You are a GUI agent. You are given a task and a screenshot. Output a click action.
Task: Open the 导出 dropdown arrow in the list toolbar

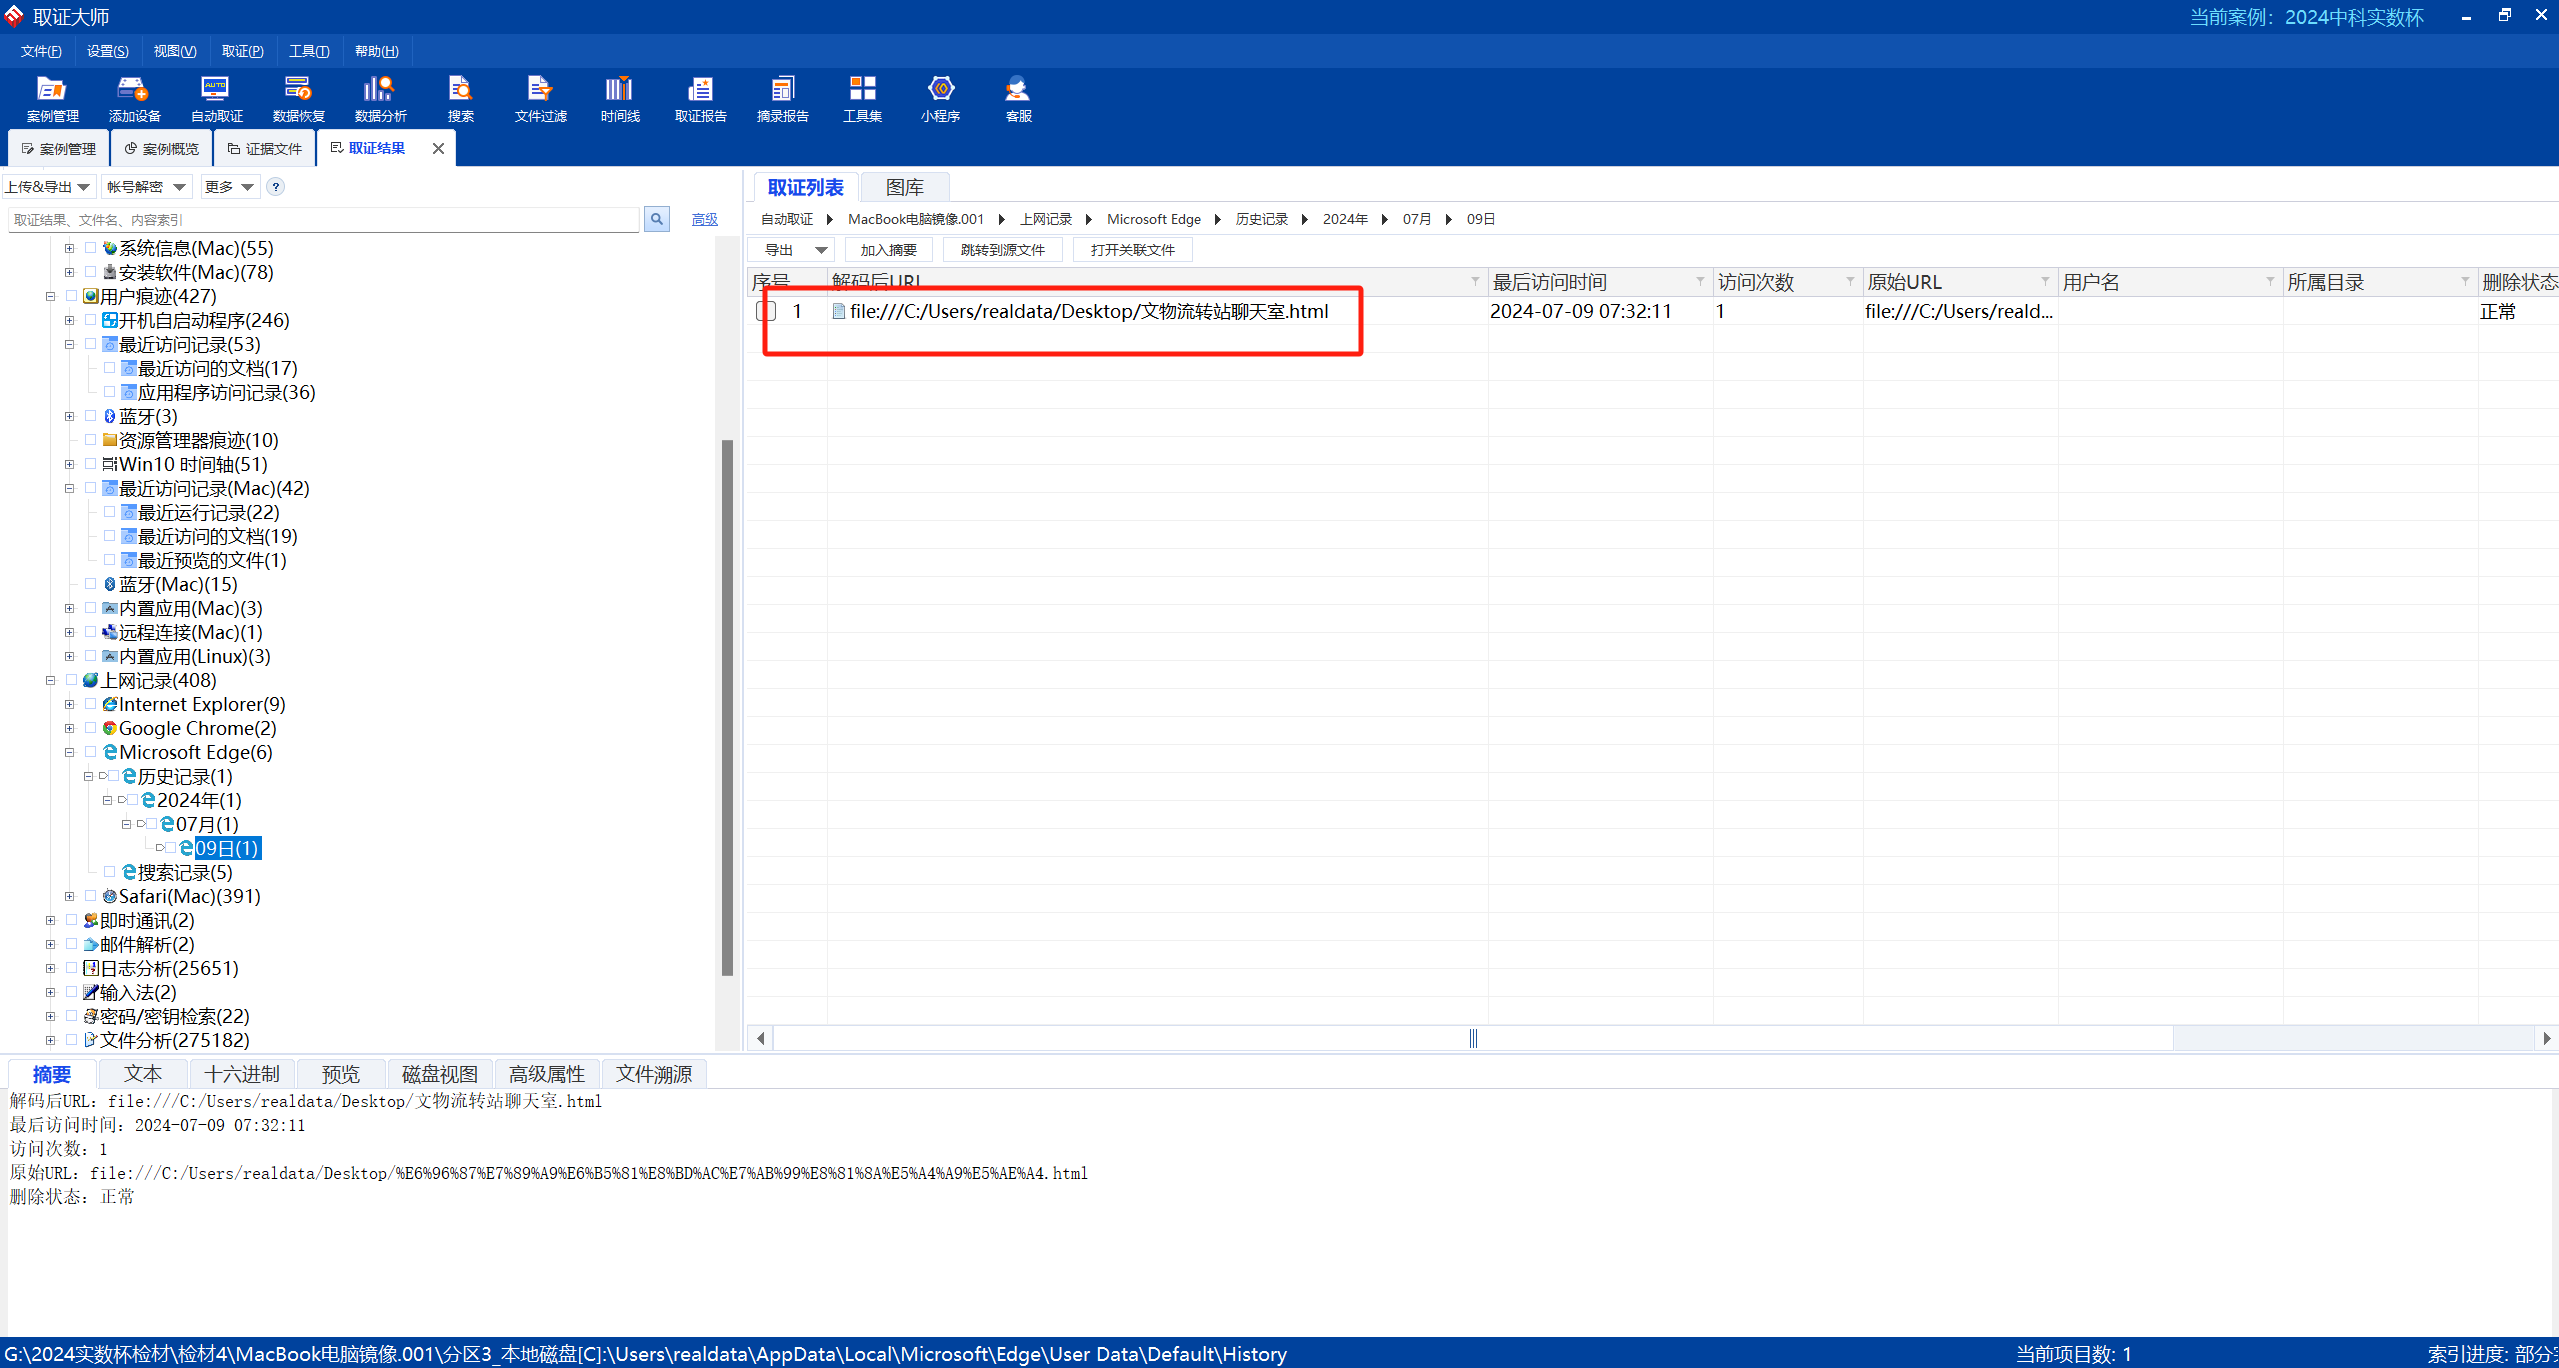(821, 250)
